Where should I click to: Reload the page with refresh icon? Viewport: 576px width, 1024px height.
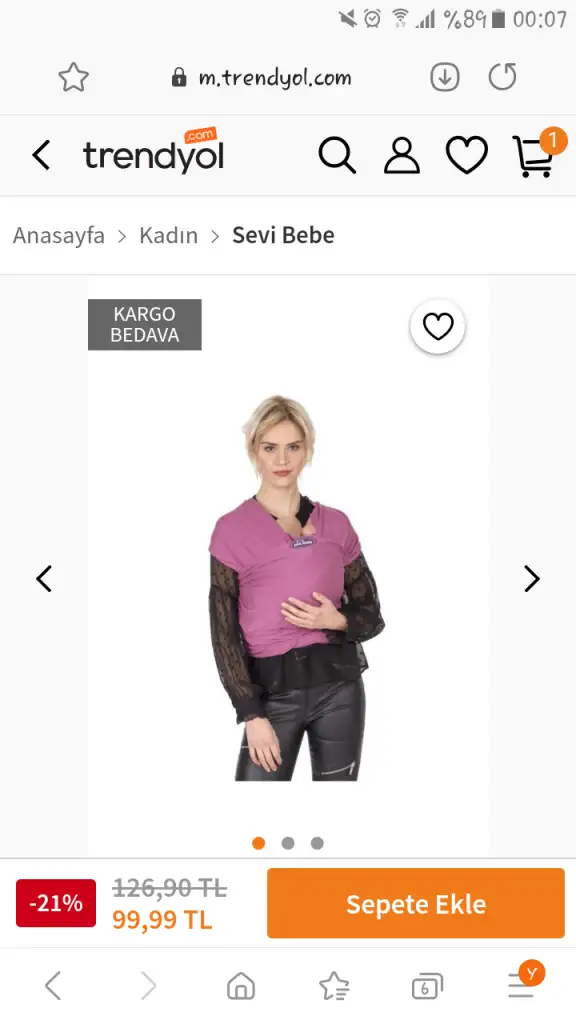click(x=503, y=77)
